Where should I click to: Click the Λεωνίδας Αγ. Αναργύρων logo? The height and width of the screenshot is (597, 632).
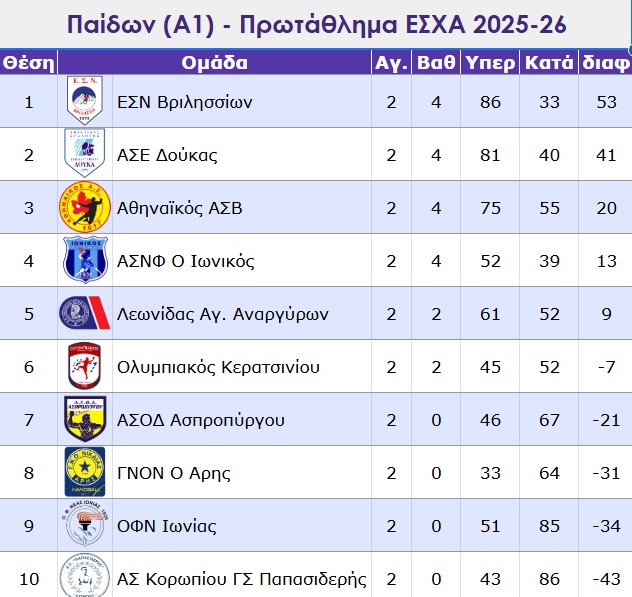coord(85,314)
